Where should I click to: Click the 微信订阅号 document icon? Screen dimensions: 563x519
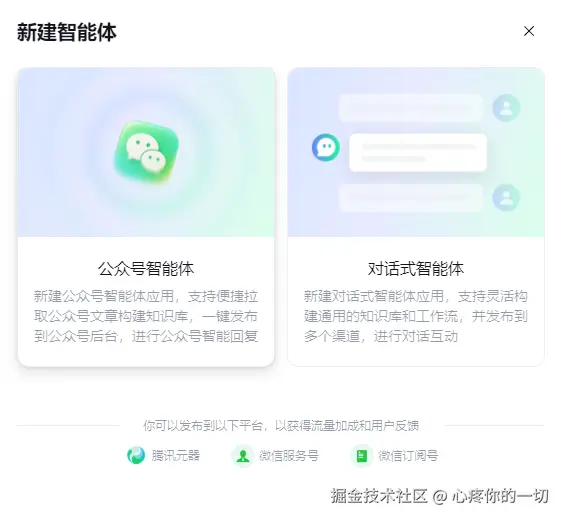(362, 456)
